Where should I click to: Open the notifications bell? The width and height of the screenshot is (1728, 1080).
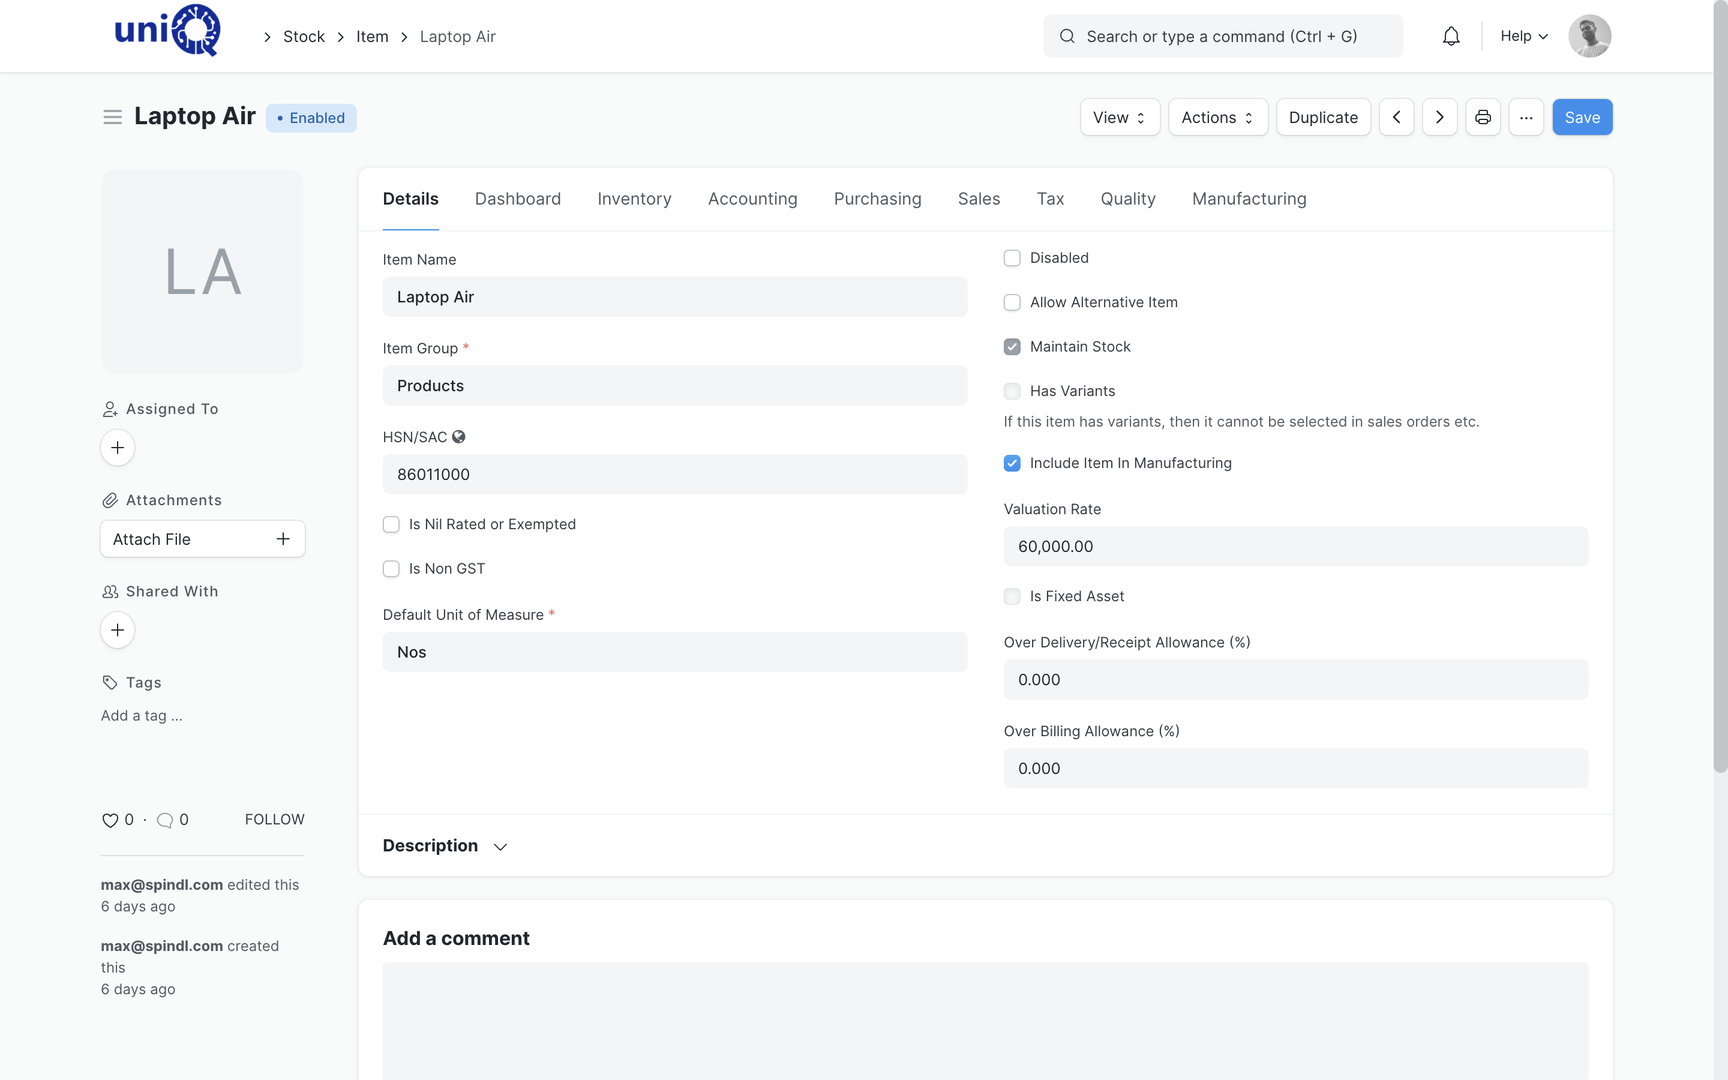click(x=1451, y=36)
